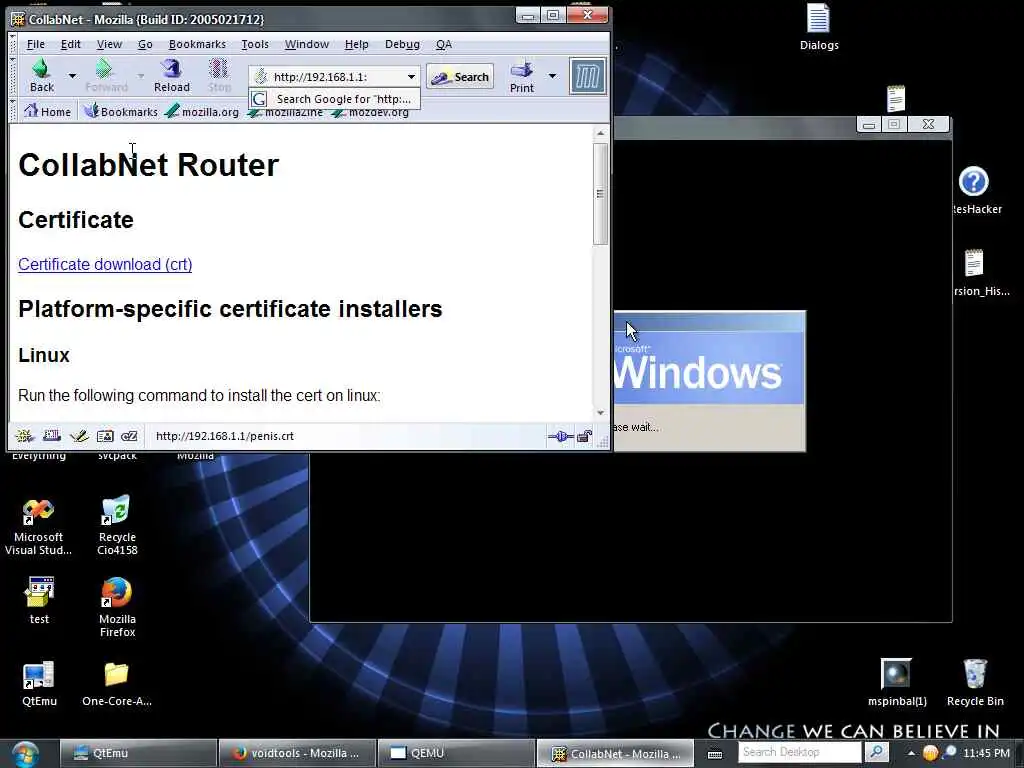This screenshot has width=1024, height=768.
Task: Click the taskbar clock showing 11:45 PM
Action: click(986, 753)
